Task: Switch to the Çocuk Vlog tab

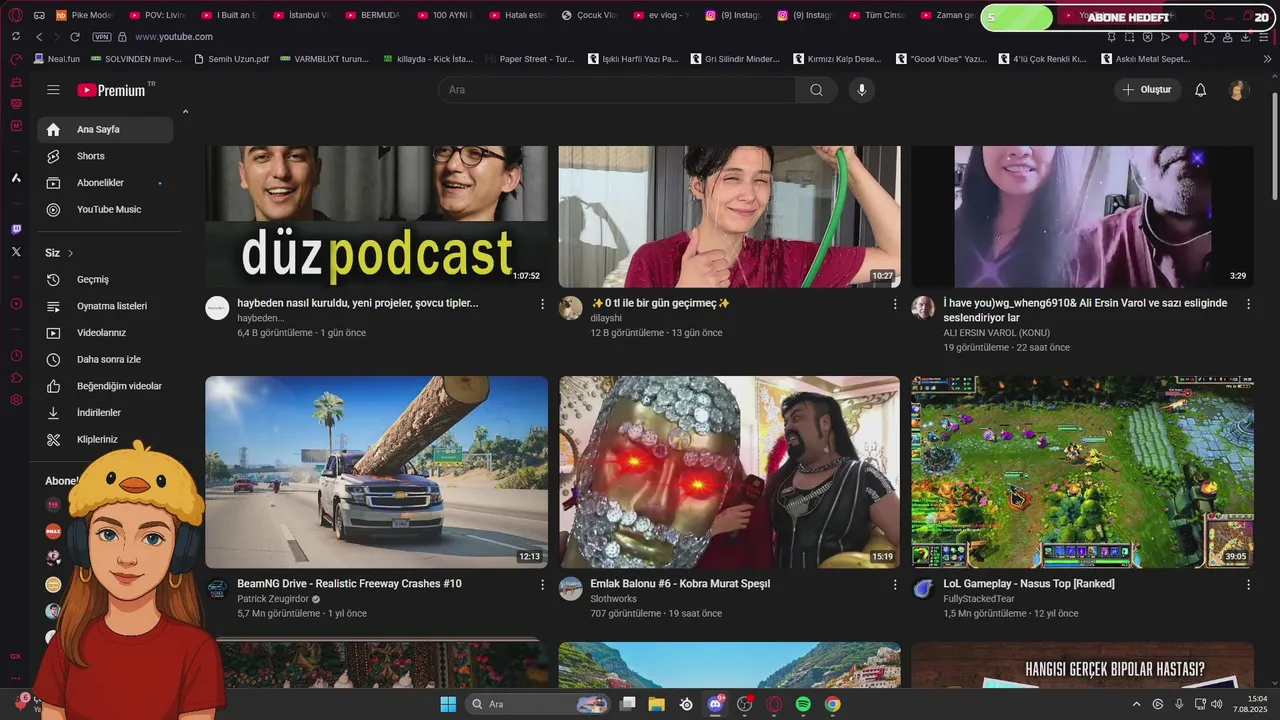Action: click(x=588, y=15)
